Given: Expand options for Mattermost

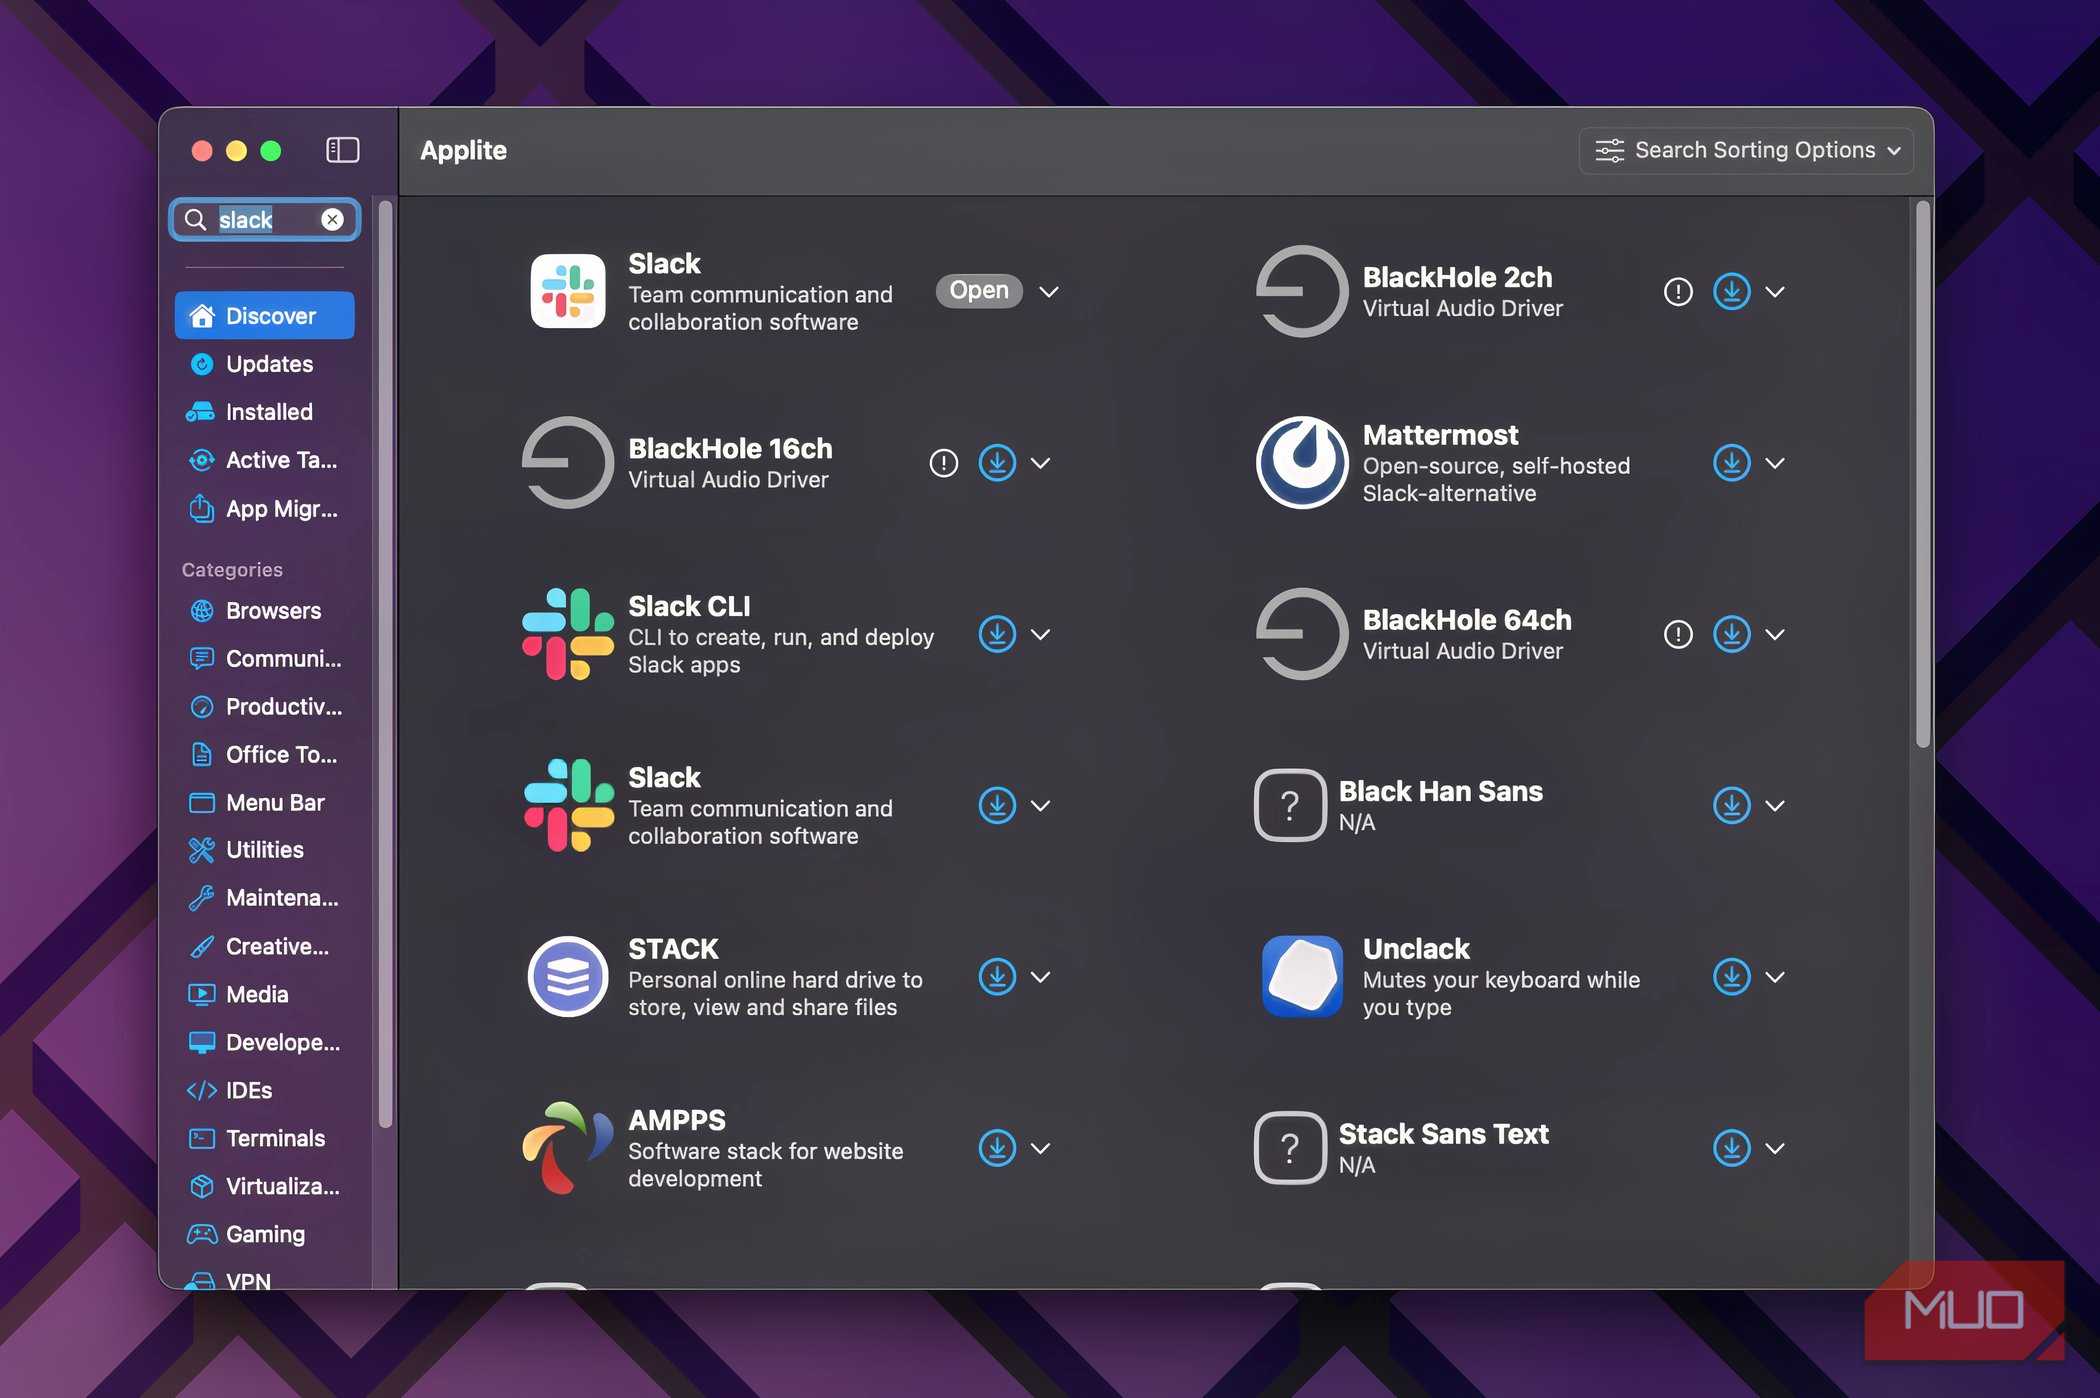Looking at the screenshot, I should [1775, 463].
